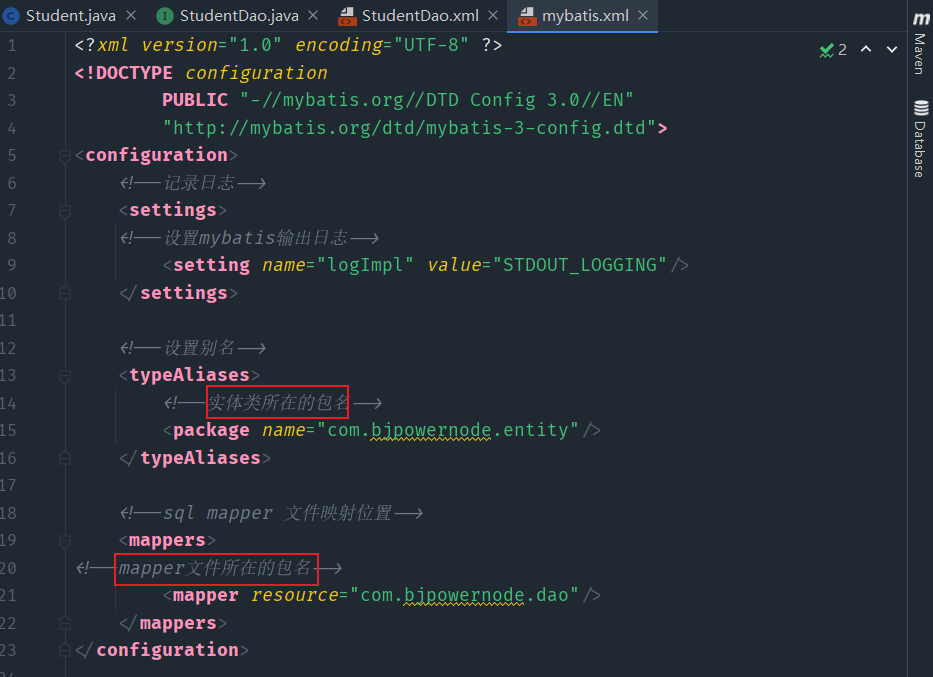Collapse fold marker at closing mappers line 22
Image resolution: width=933 pixels, height=677 pixels.
65,623
